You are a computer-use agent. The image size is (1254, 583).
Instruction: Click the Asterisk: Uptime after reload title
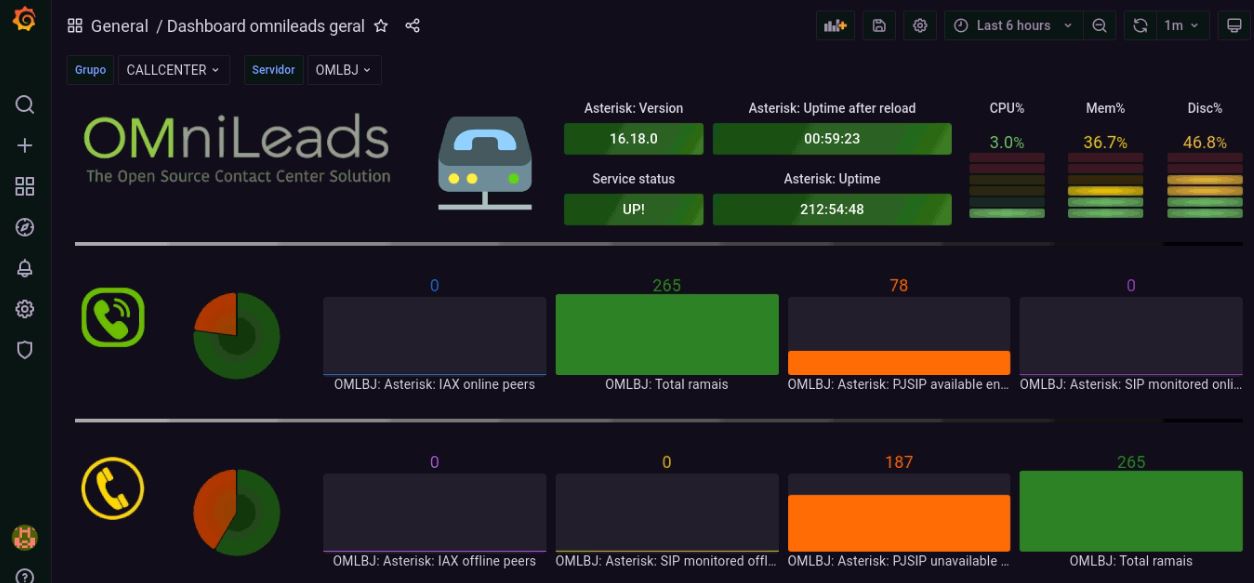click(x=832, y=108)
